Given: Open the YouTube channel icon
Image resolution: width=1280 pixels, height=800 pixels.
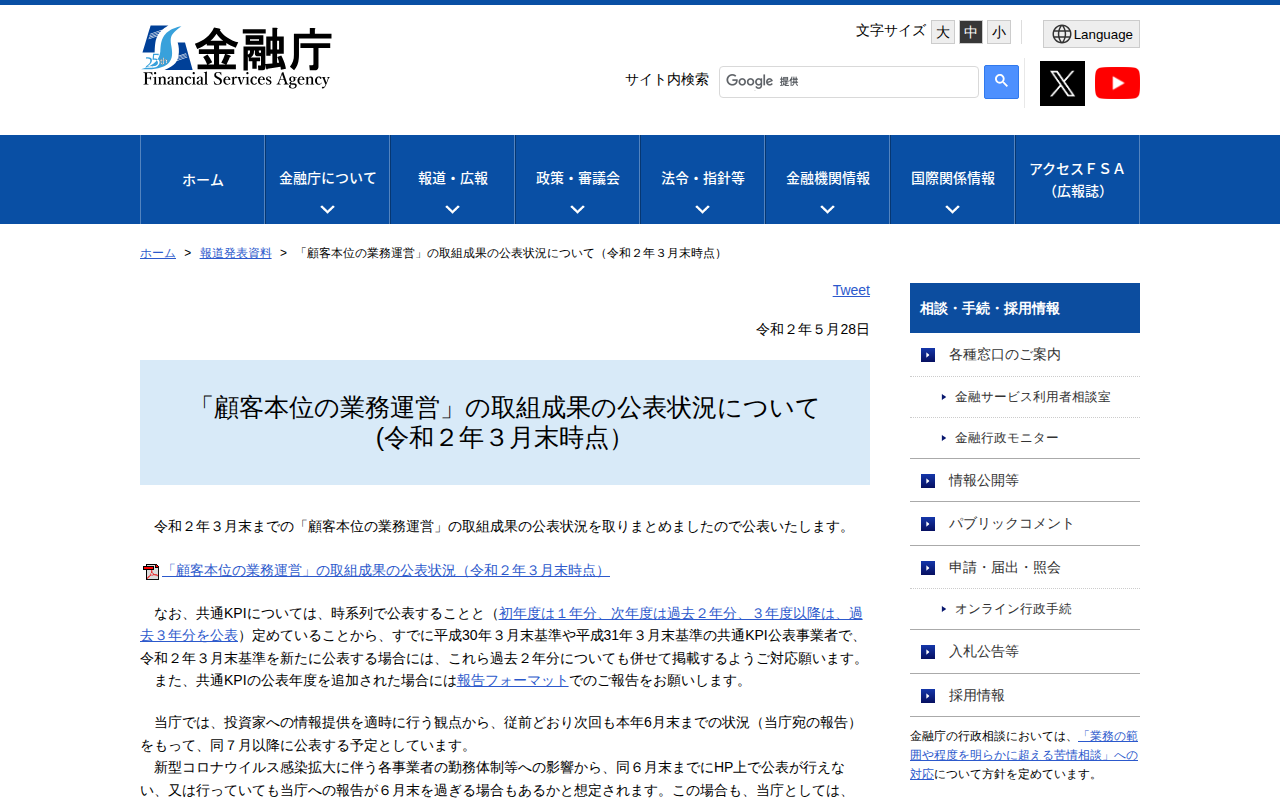Looking at the screenshot, I should pyautogui.click(x=1117, y=83).
